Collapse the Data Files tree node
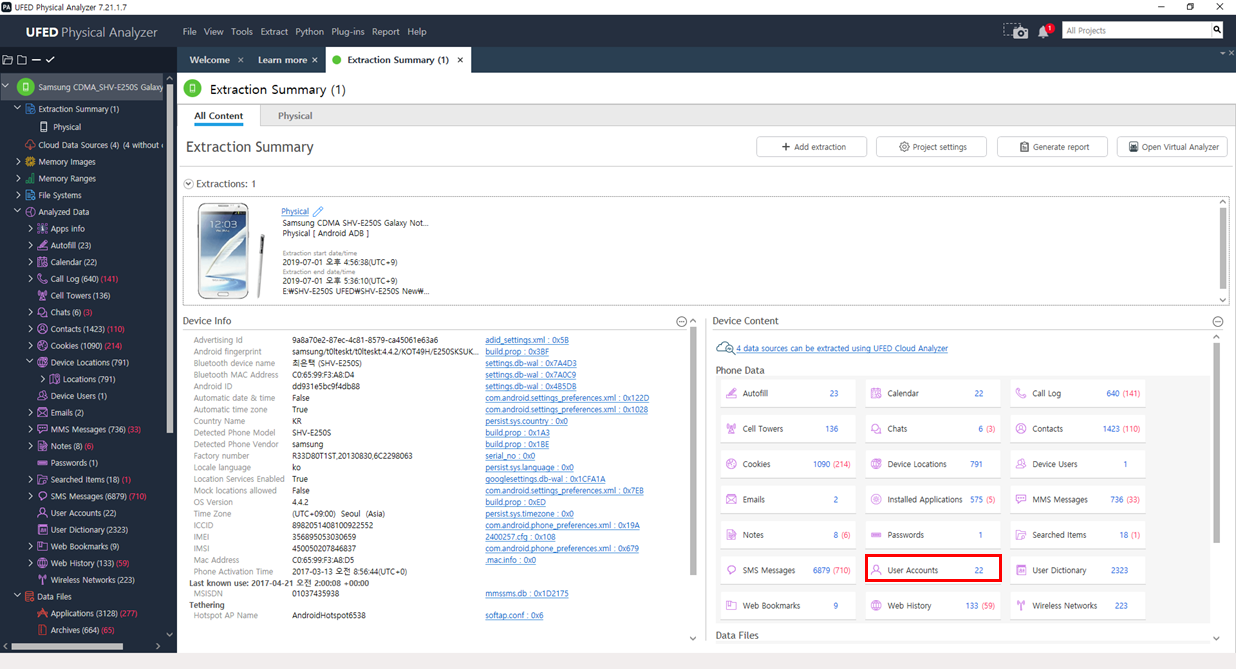This screenshot has width=1236, height=669. pyautogui.click(x=18, y=597)
